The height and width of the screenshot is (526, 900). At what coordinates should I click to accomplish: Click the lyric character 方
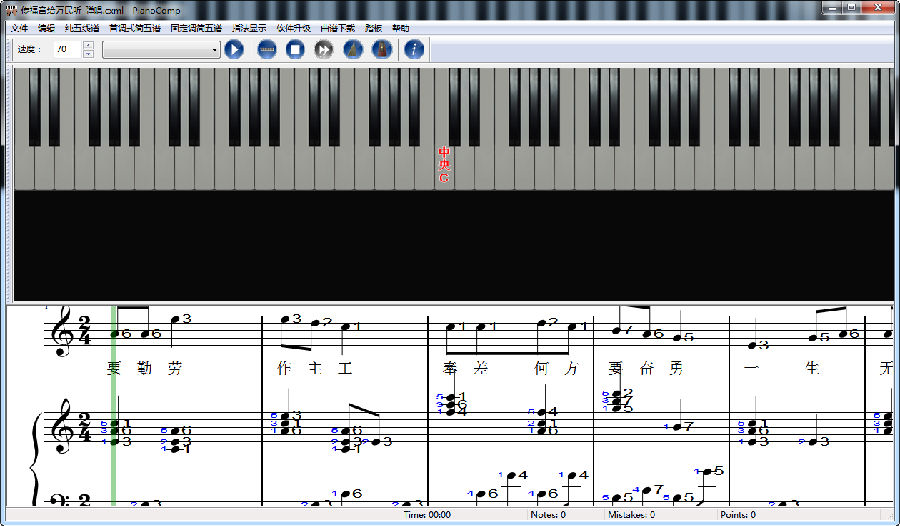[571, 368]
